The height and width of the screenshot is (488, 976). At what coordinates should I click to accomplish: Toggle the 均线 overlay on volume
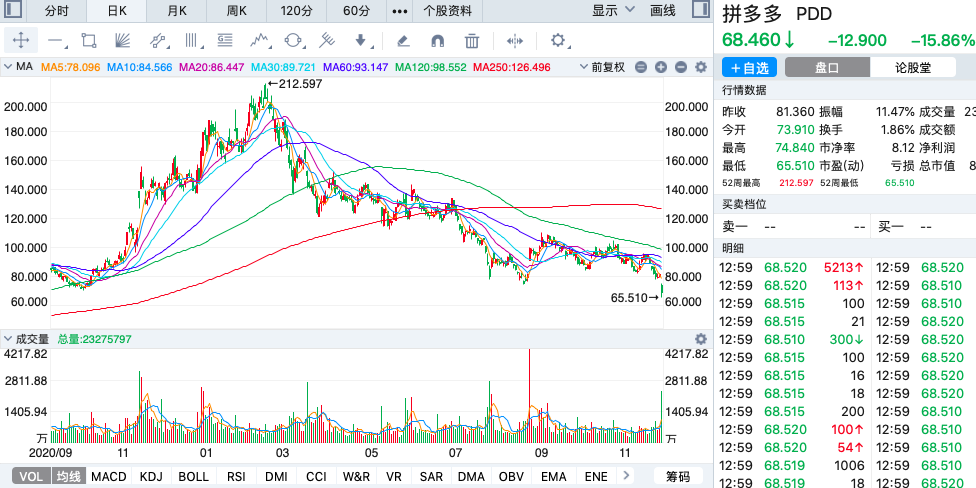67,477
